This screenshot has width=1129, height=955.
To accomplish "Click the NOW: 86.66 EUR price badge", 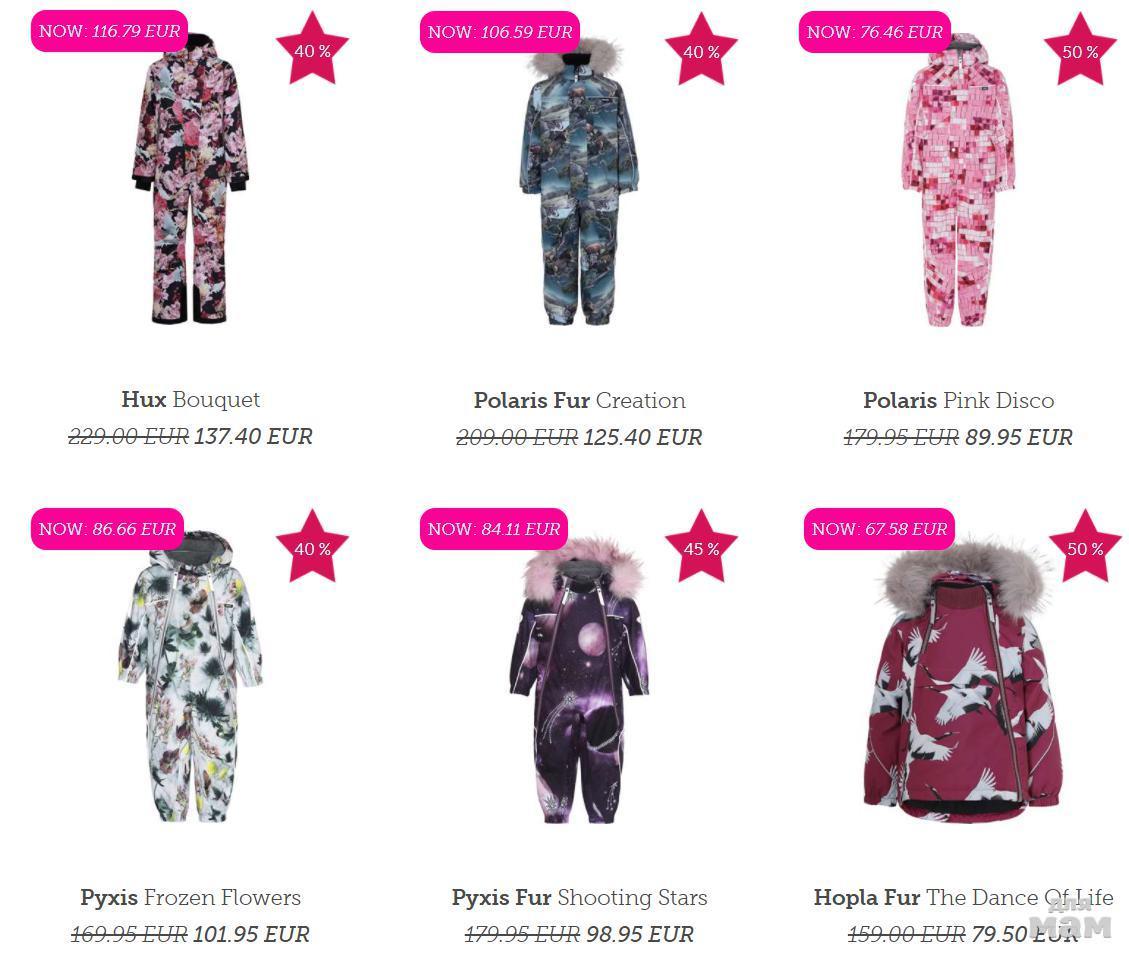I will pyautogui.click(x=107, y=529).
